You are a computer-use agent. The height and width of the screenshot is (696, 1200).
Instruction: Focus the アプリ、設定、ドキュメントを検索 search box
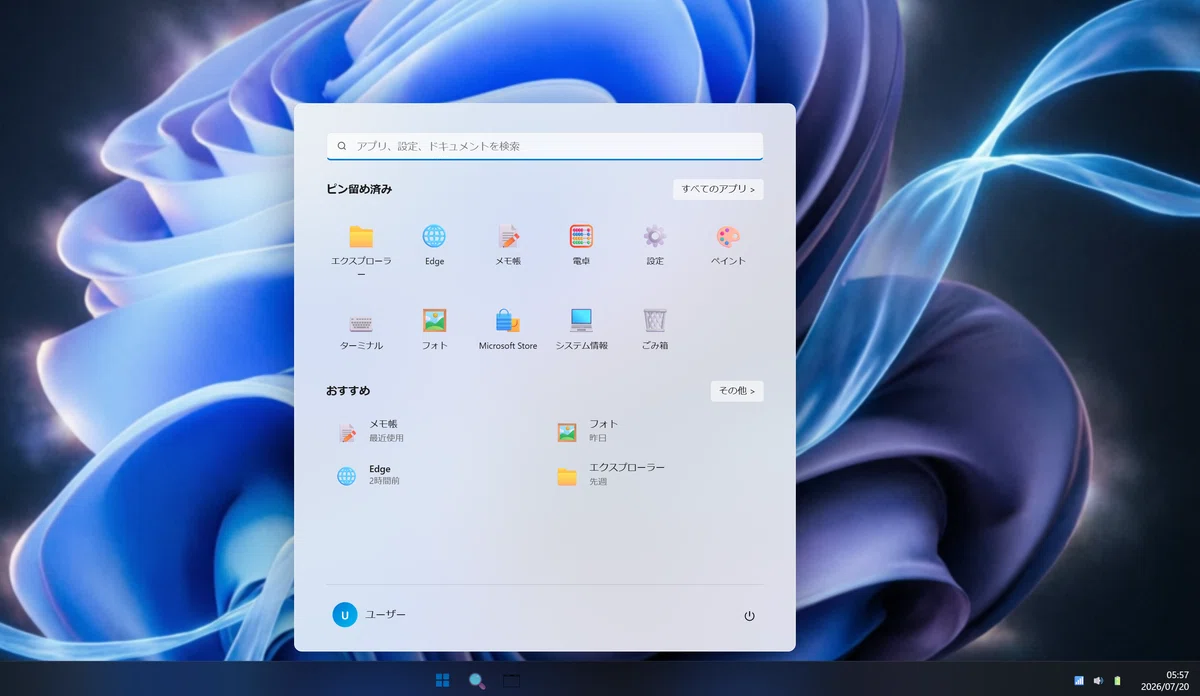click(x=545, y=146)
